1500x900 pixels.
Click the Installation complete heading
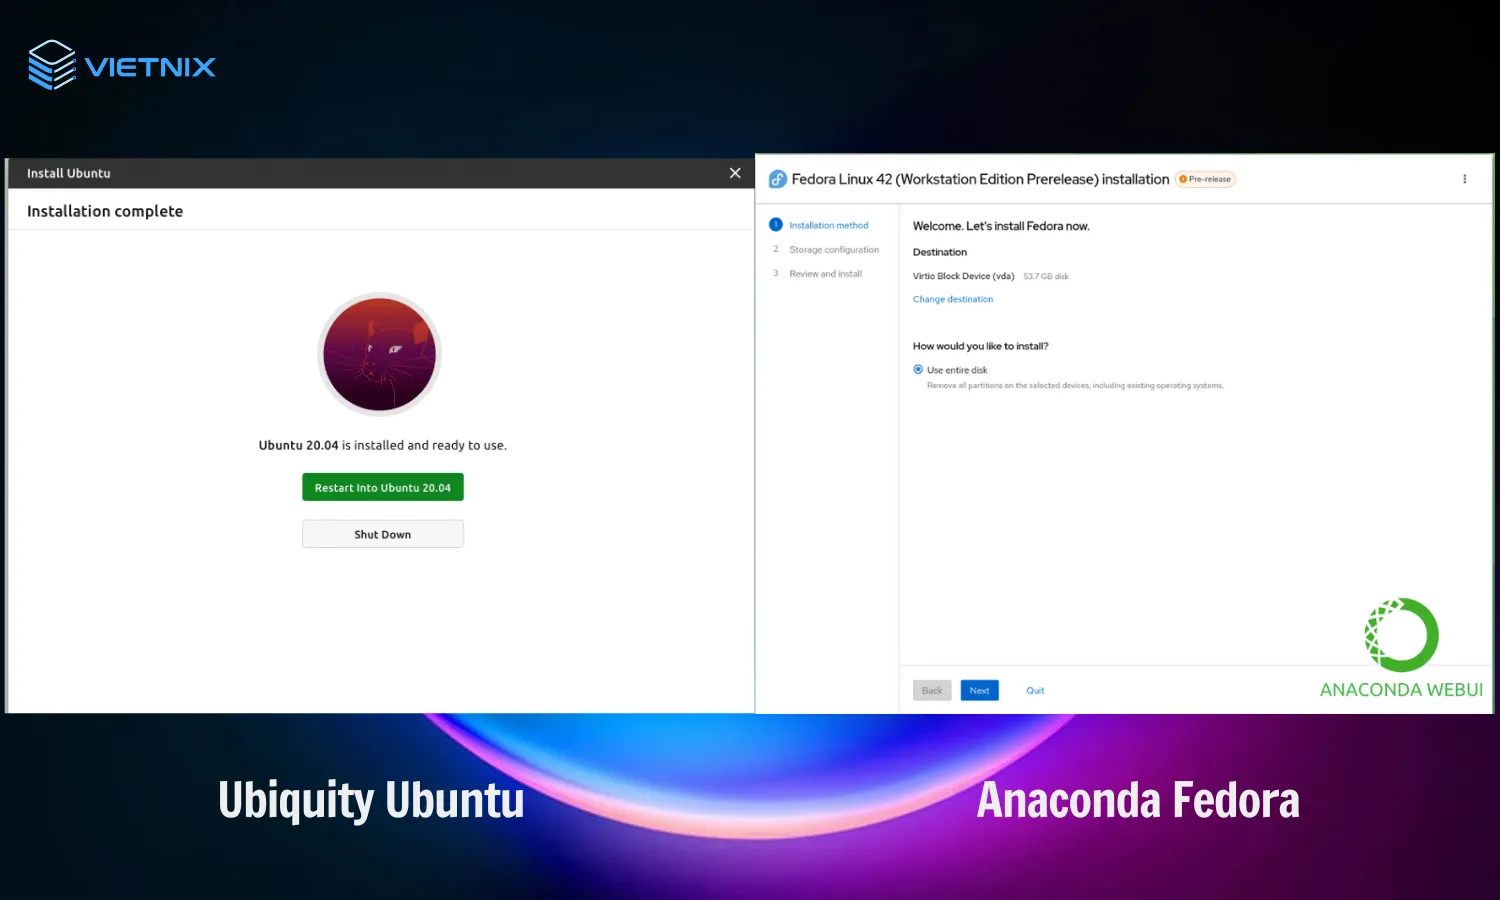[105, 211]
